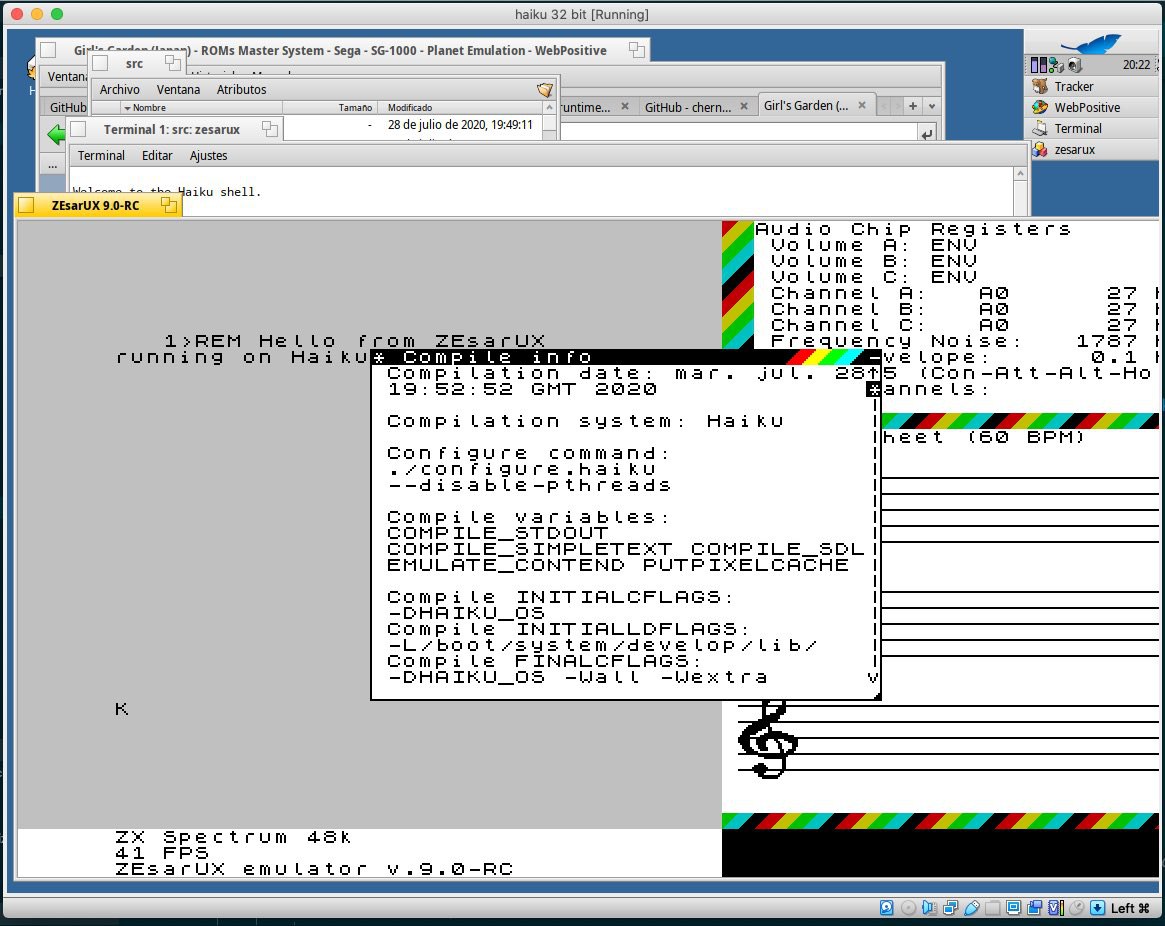Click the folder icon in src window menu bar

tap(545, 90)
